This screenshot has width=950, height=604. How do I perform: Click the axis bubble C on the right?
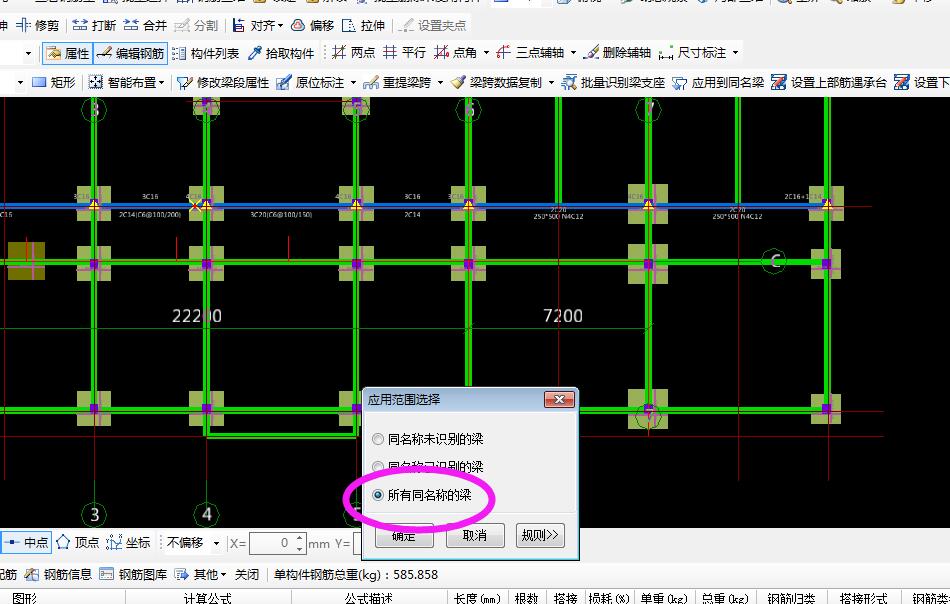(774, 261)
